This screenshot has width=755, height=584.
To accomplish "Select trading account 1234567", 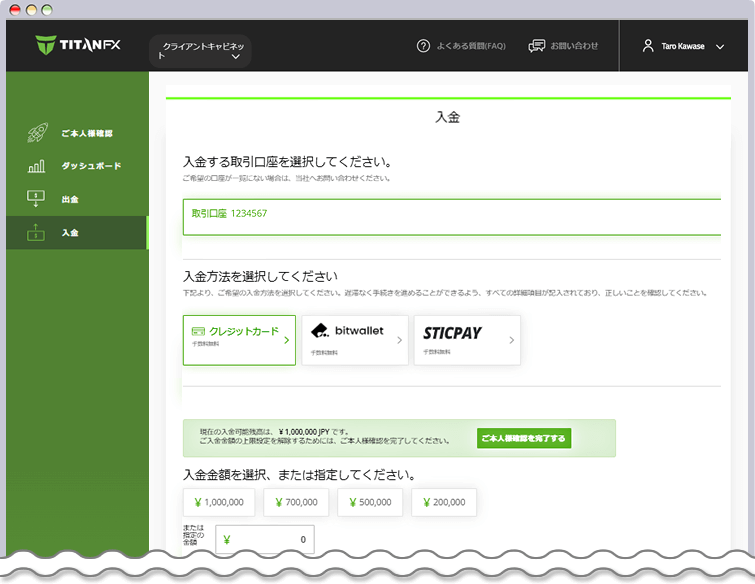I will point(452,217).
